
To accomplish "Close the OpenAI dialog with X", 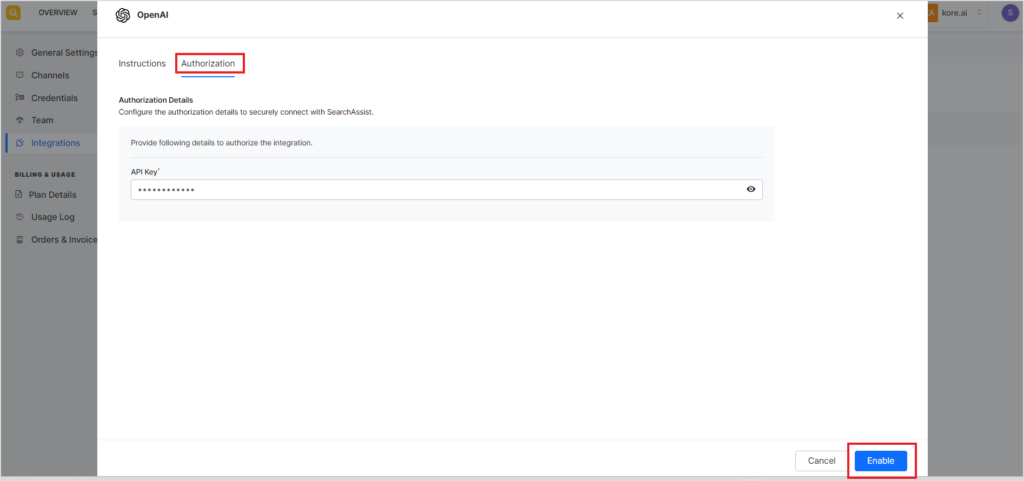I will coord(899,16).
